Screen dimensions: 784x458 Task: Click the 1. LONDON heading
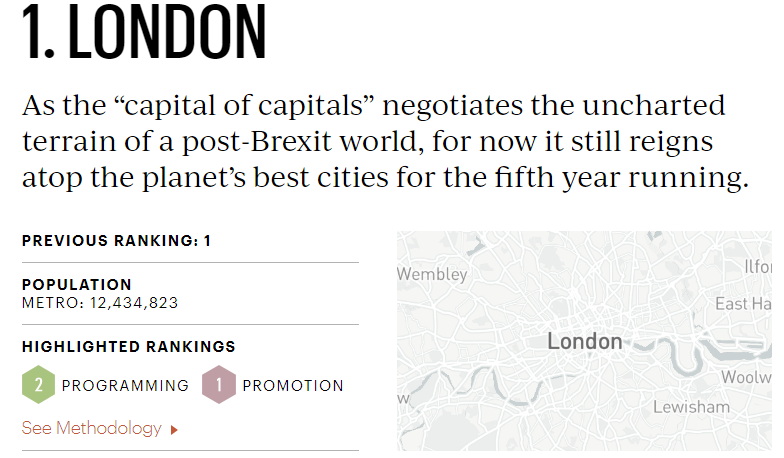(x=146, y=35)
